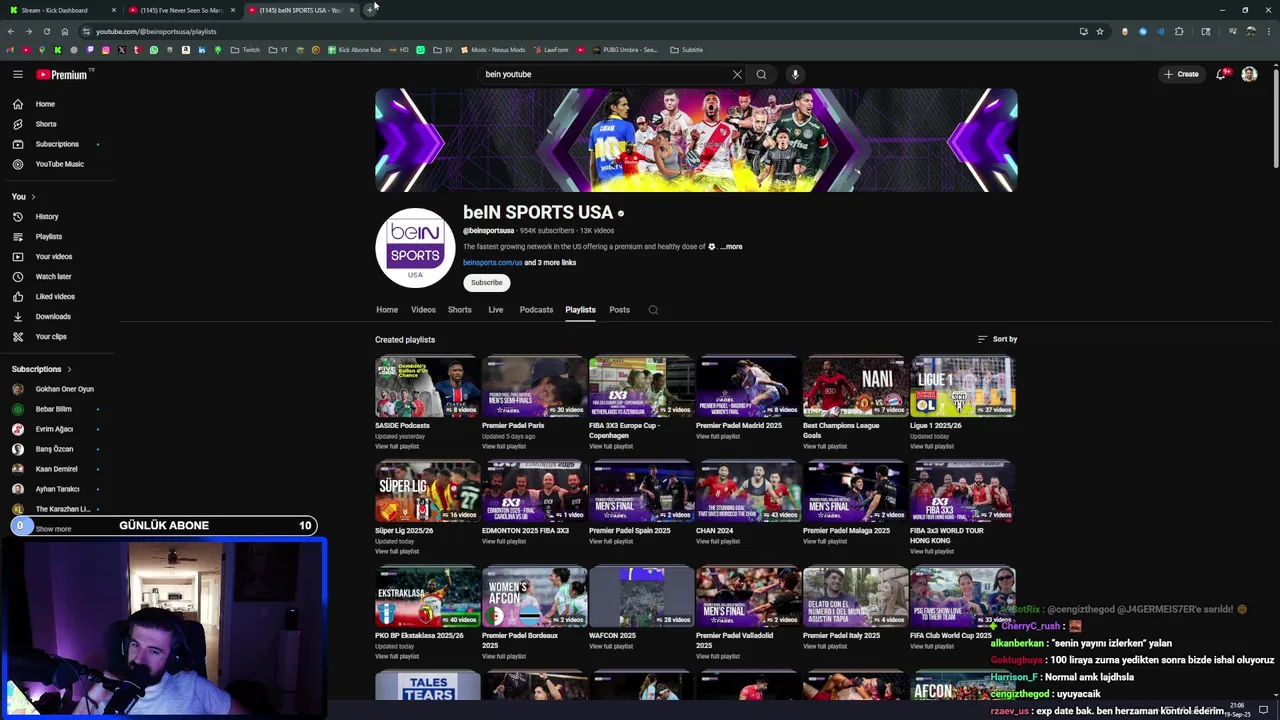Image resolution: width=1280 pixels, height=720 pixels.
Task: Search within channel using tab-row magnifier
Action: coord(653,310)
